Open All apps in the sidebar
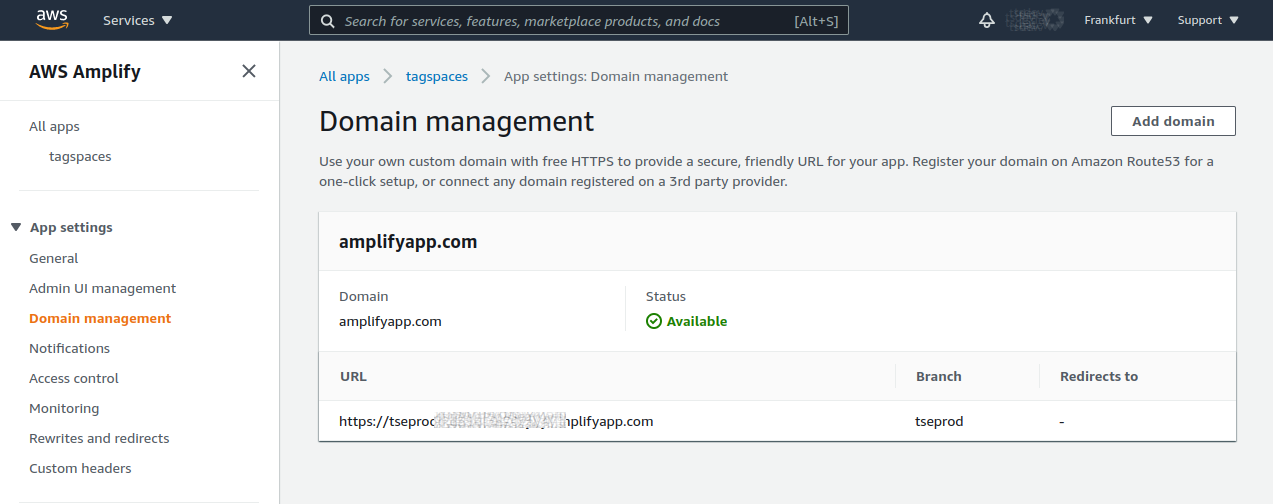This screenshot has width=1273, height=504. pos(54,126)
